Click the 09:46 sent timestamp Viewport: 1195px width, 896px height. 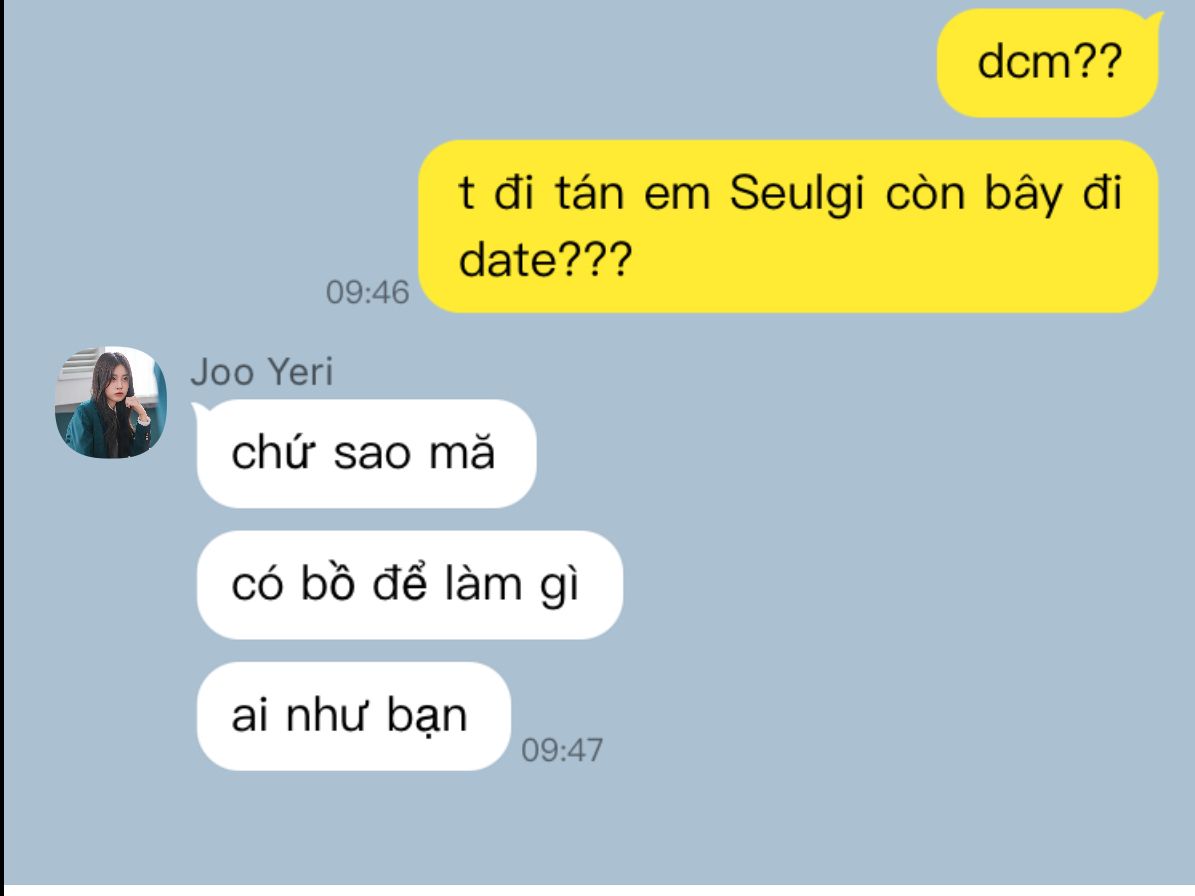[367, 293]
